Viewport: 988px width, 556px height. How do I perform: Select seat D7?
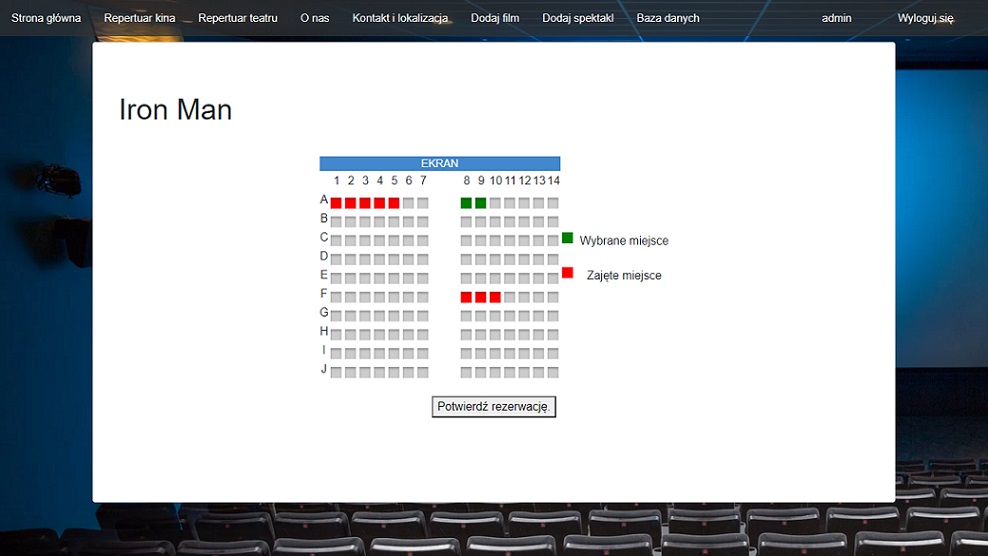(x=423, y=259)
